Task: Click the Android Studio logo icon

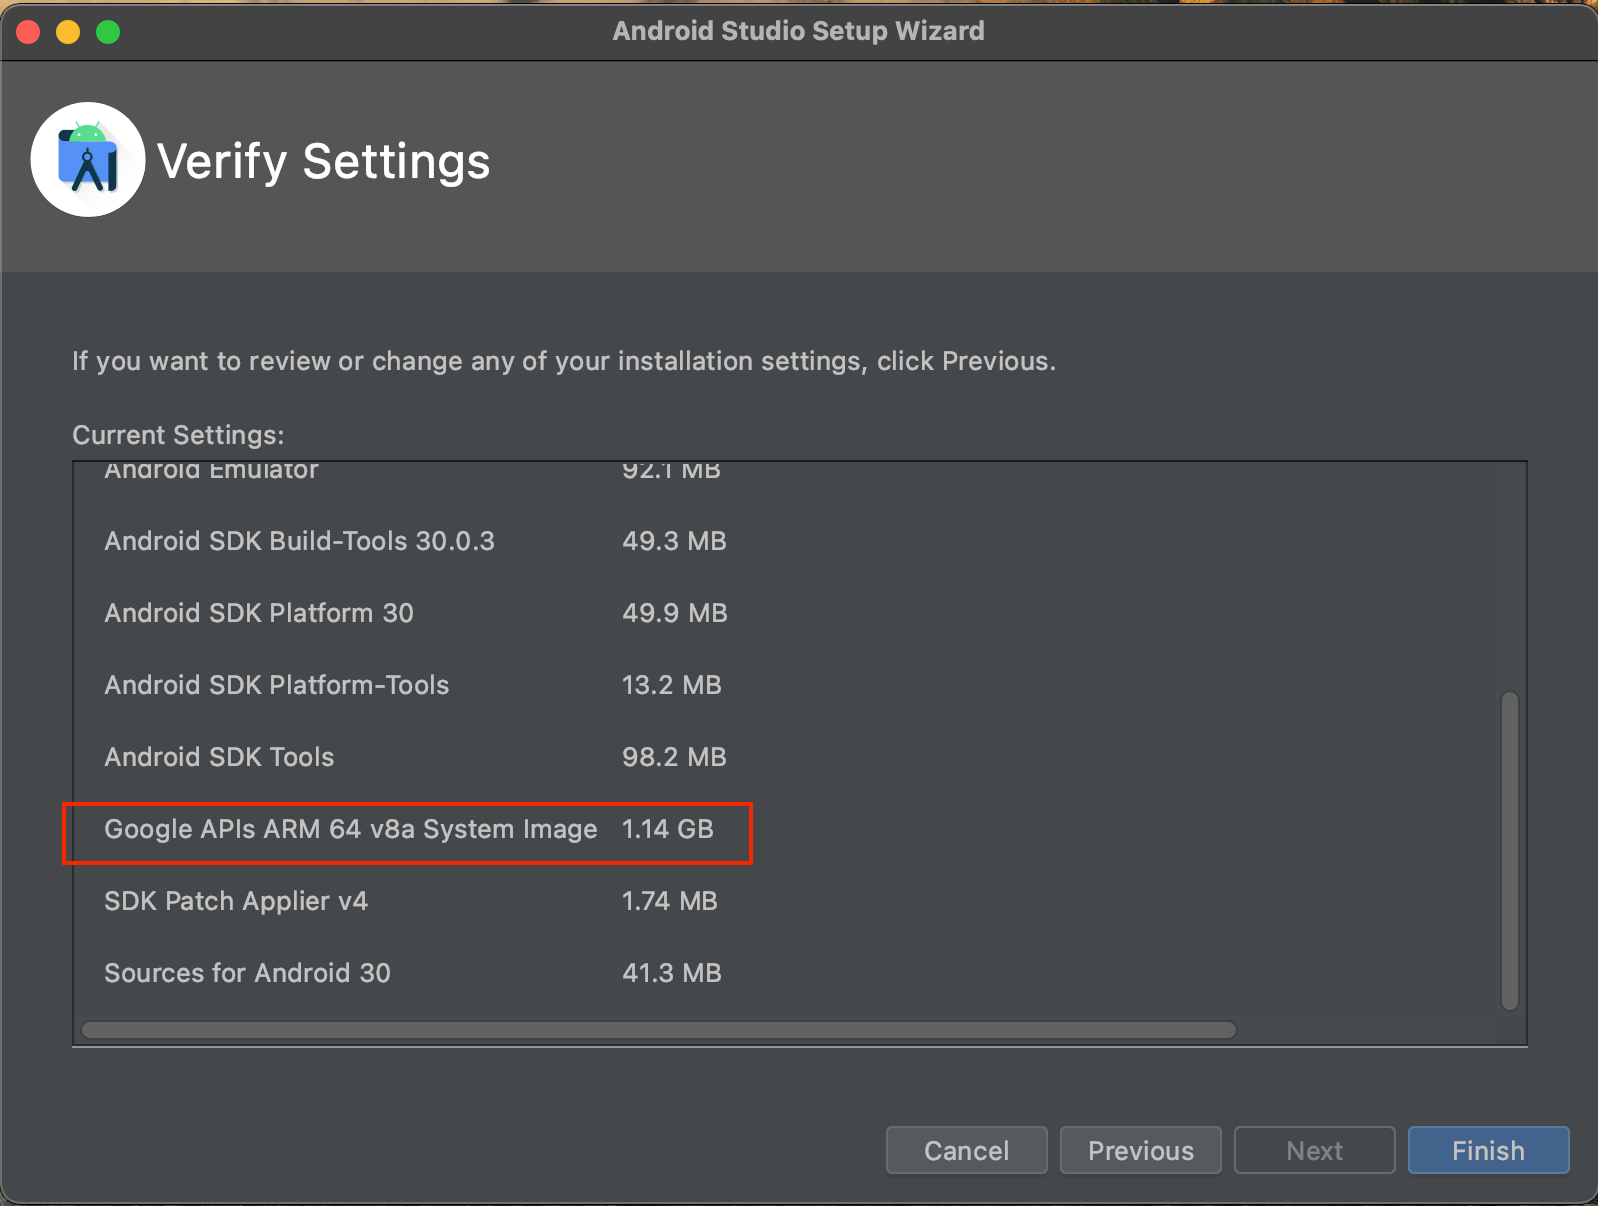Action: [x=88, y=160]
